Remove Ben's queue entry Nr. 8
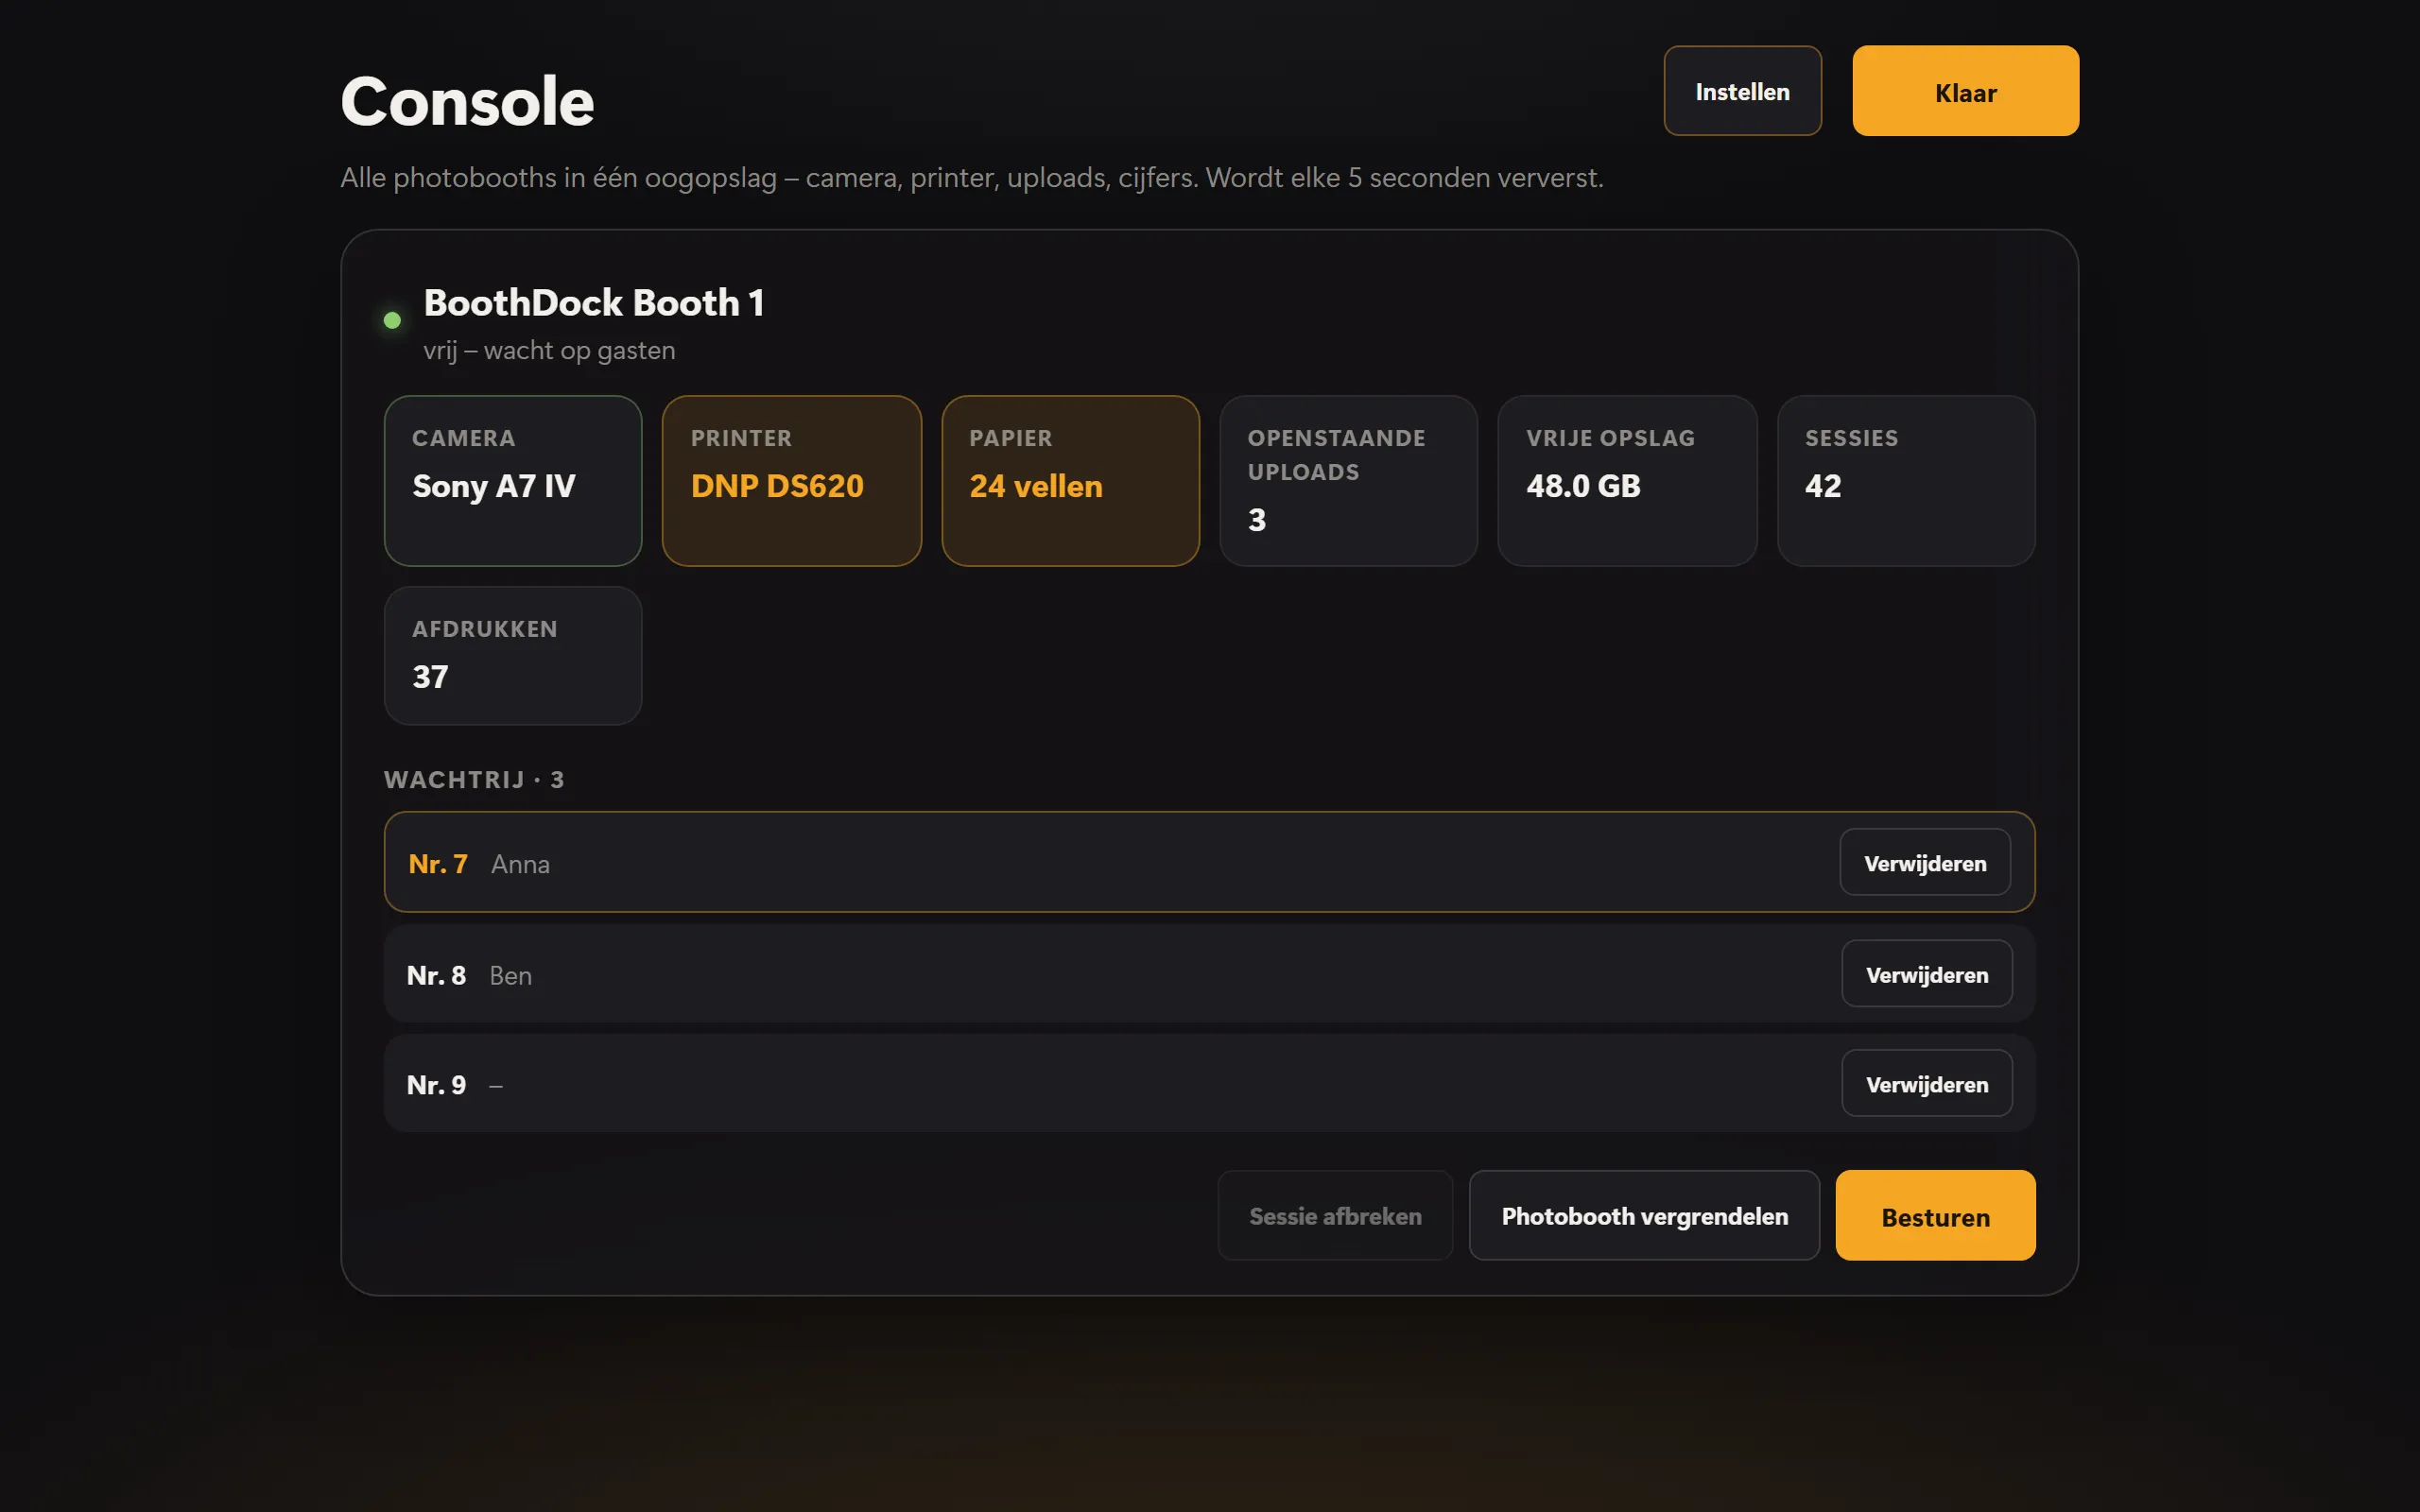The width and height of the screenshot is (2420, 1512). pyautogui.click(x=1927, y=974)
